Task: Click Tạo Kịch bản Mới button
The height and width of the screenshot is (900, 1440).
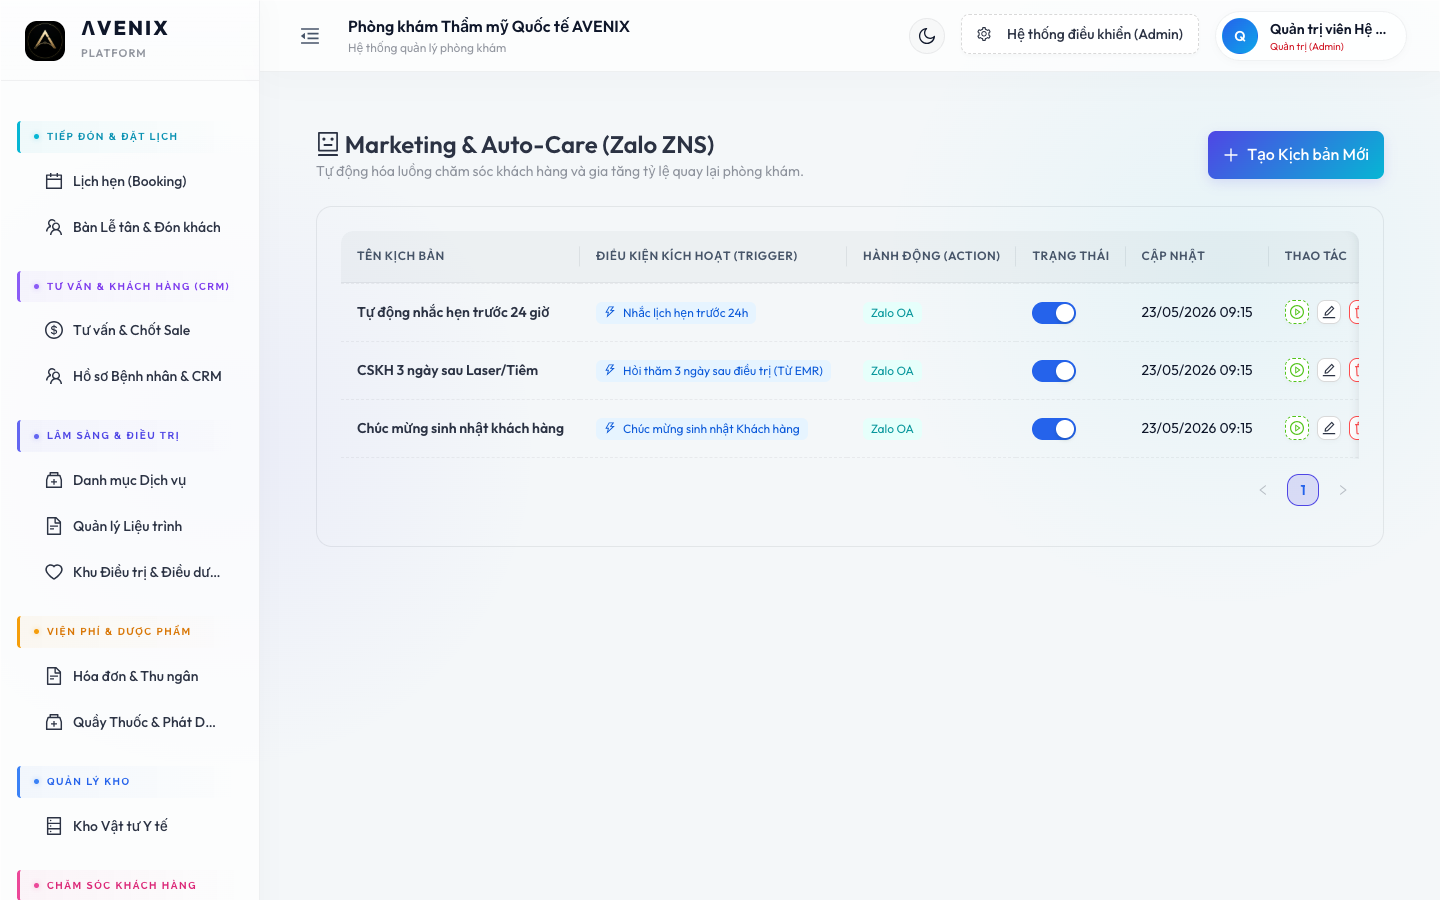Action: [1296, 155]
